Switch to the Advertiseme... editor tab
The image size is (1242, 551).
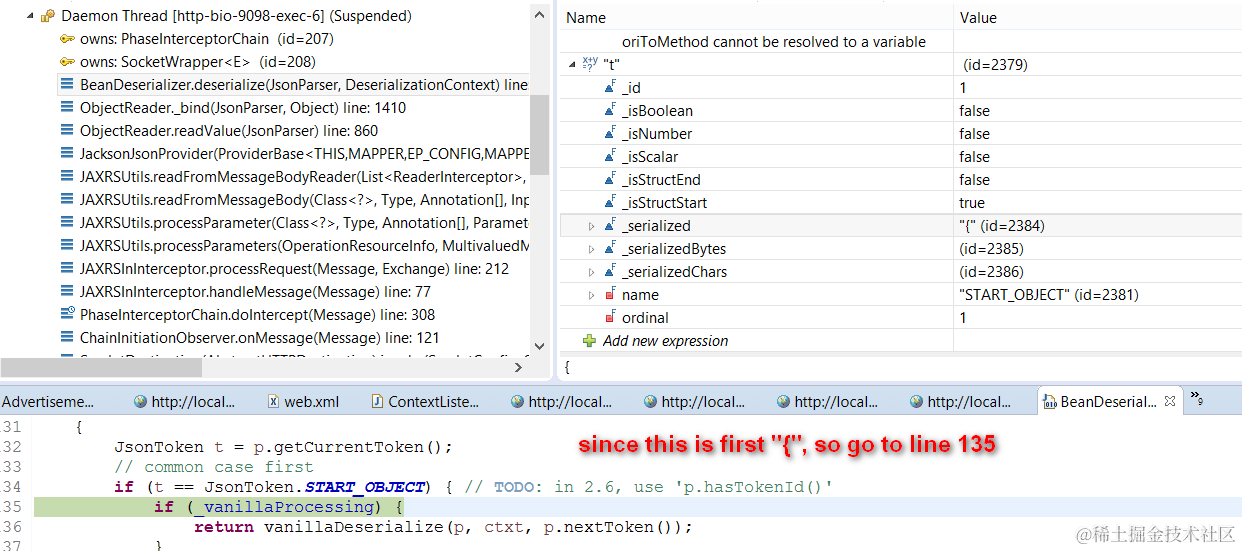coord(48,402)
